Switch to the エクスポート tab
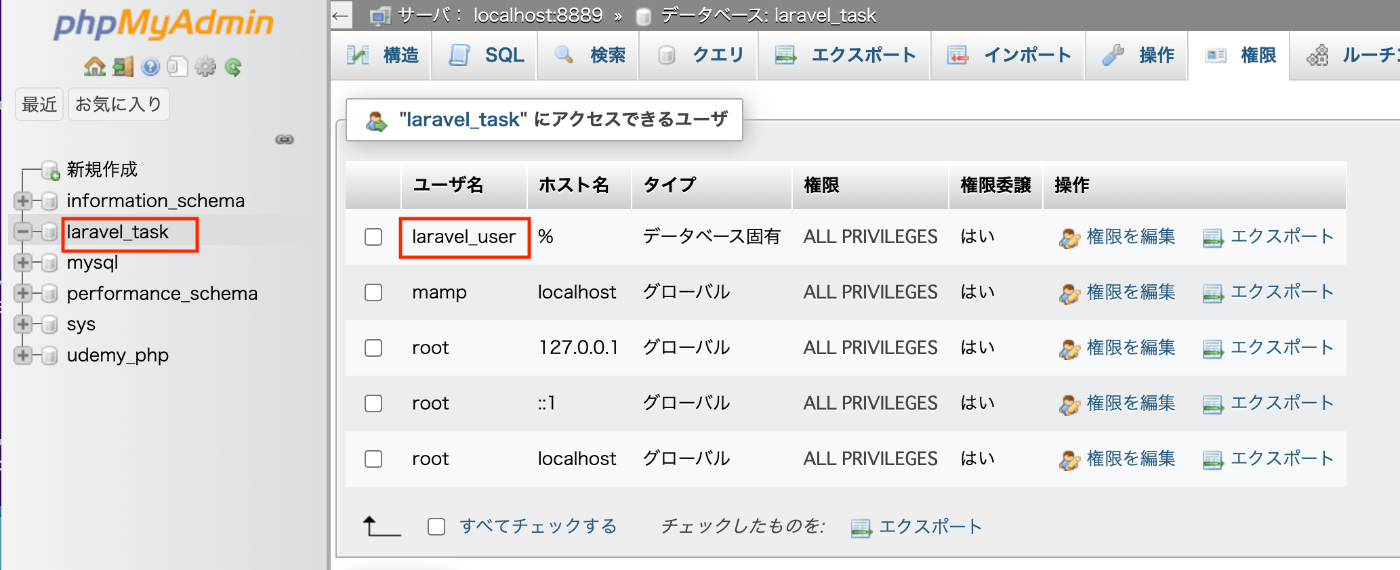The width and height of the screenshot is (1400, 570). (845, 55)
